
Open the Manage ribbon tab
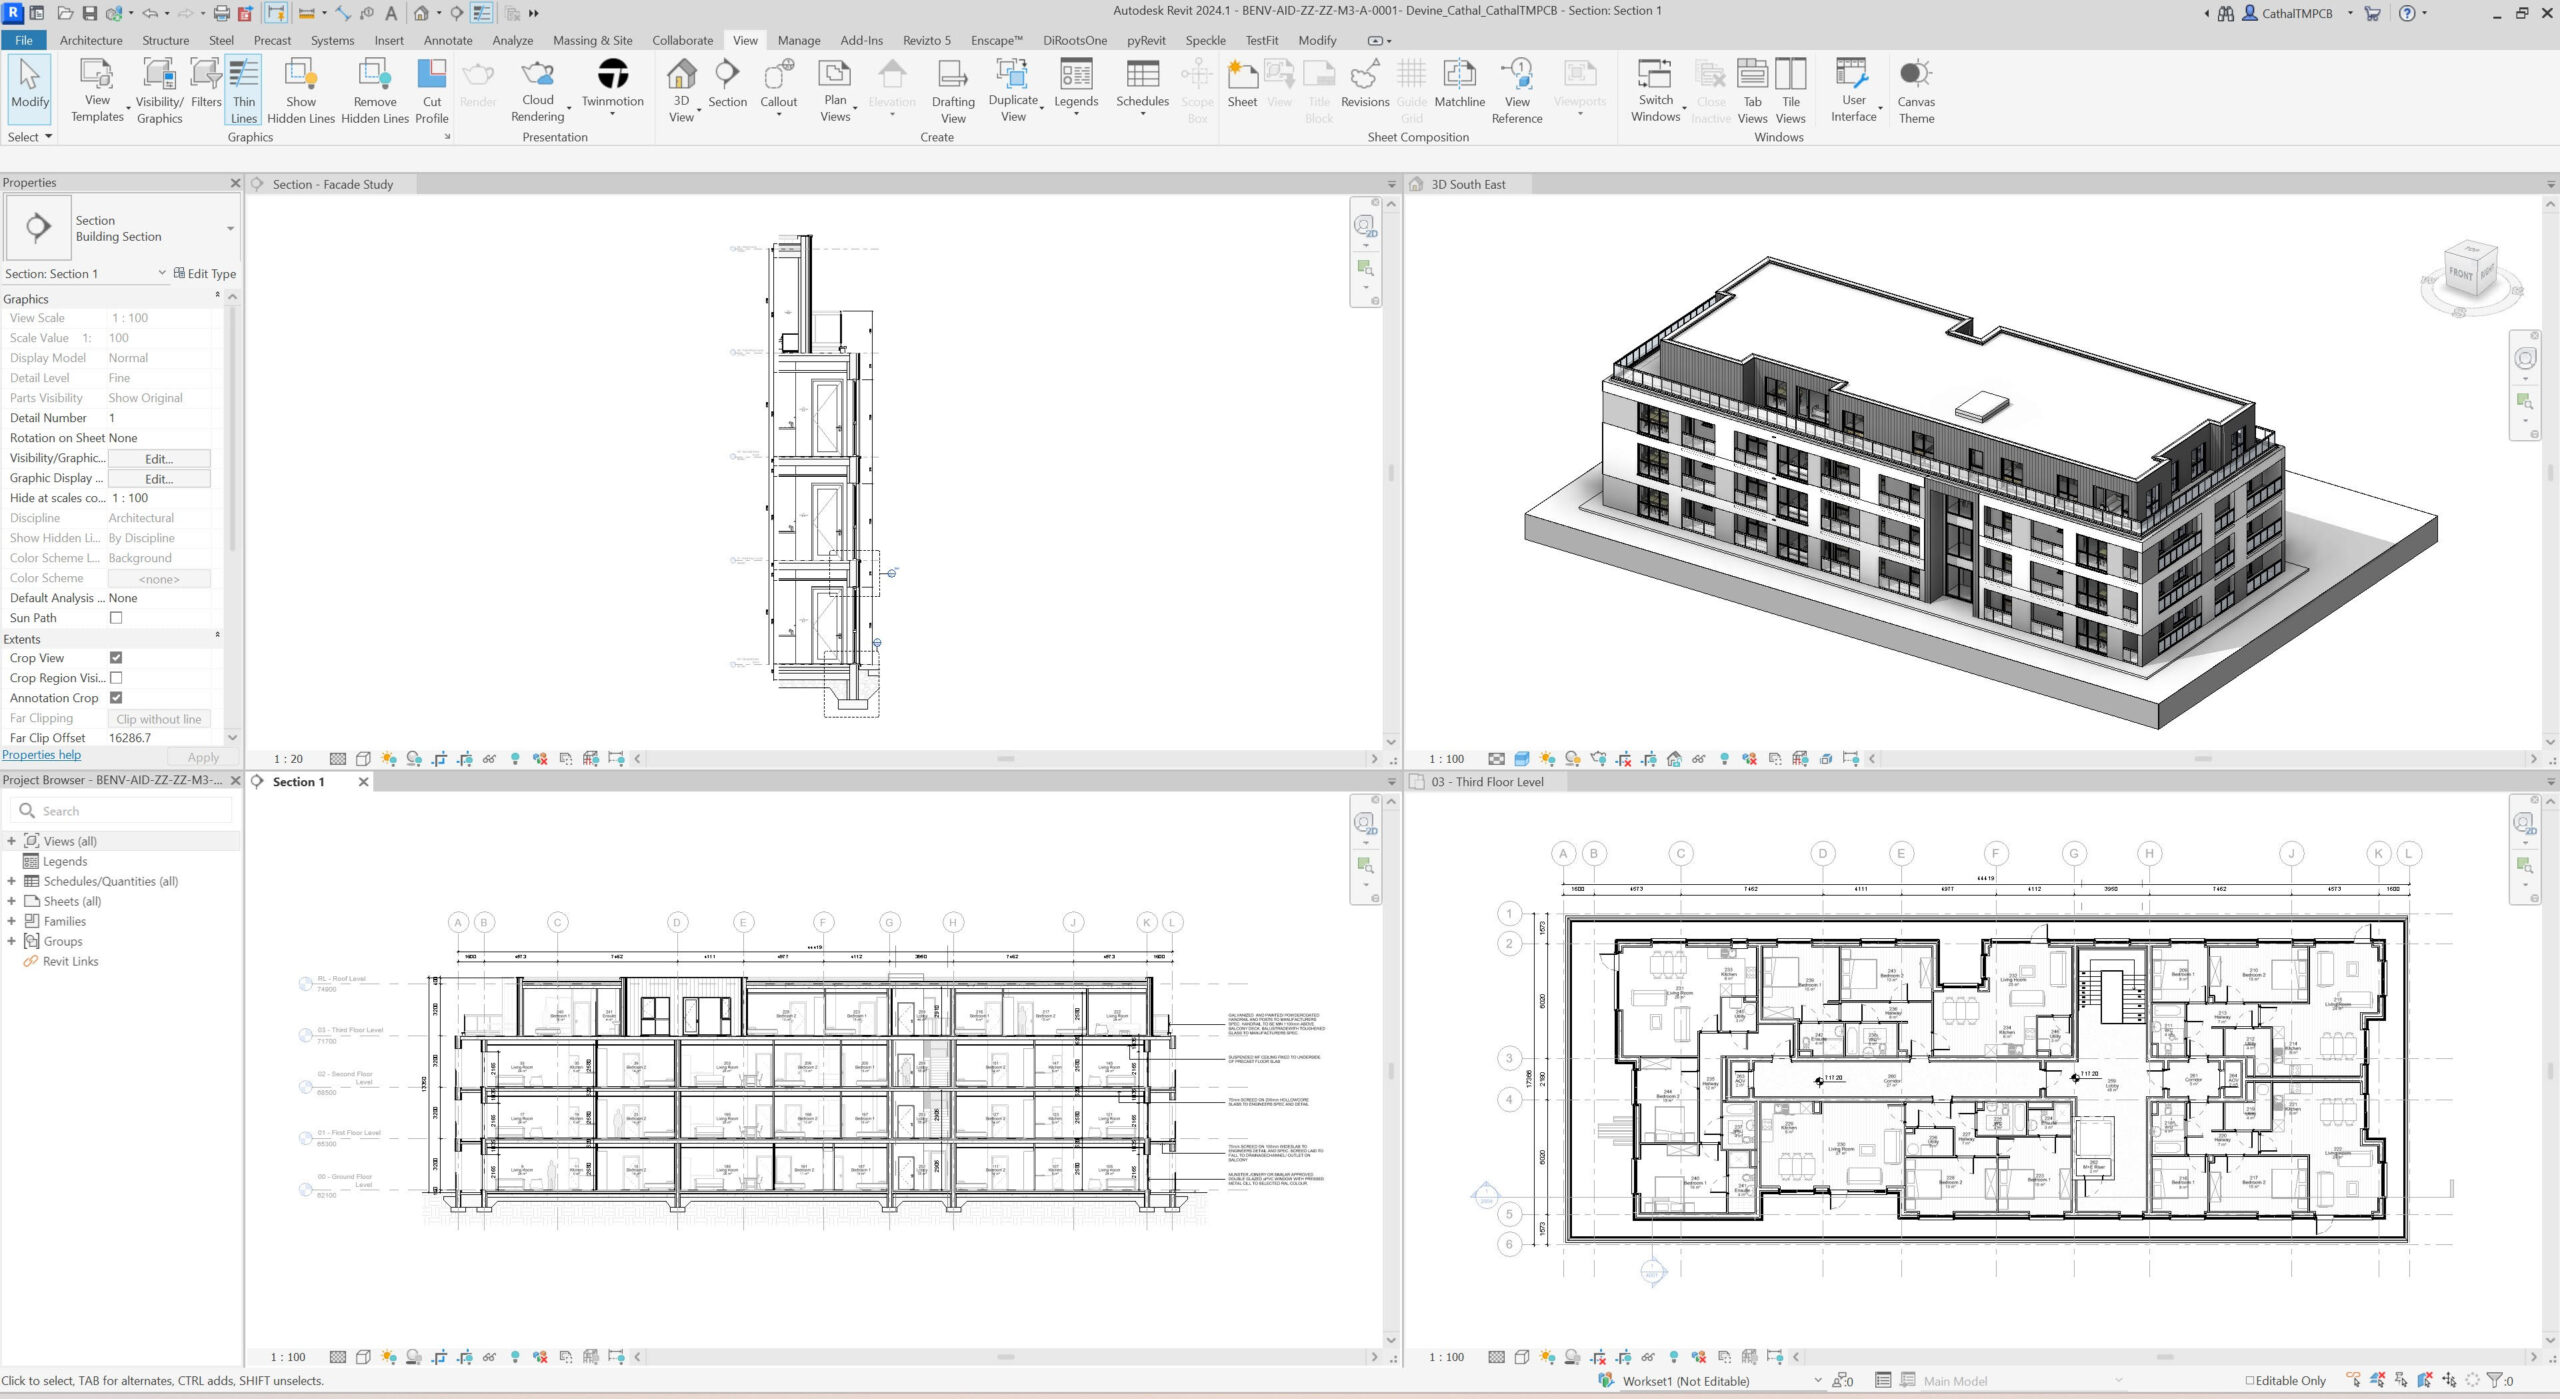point(798,40)
